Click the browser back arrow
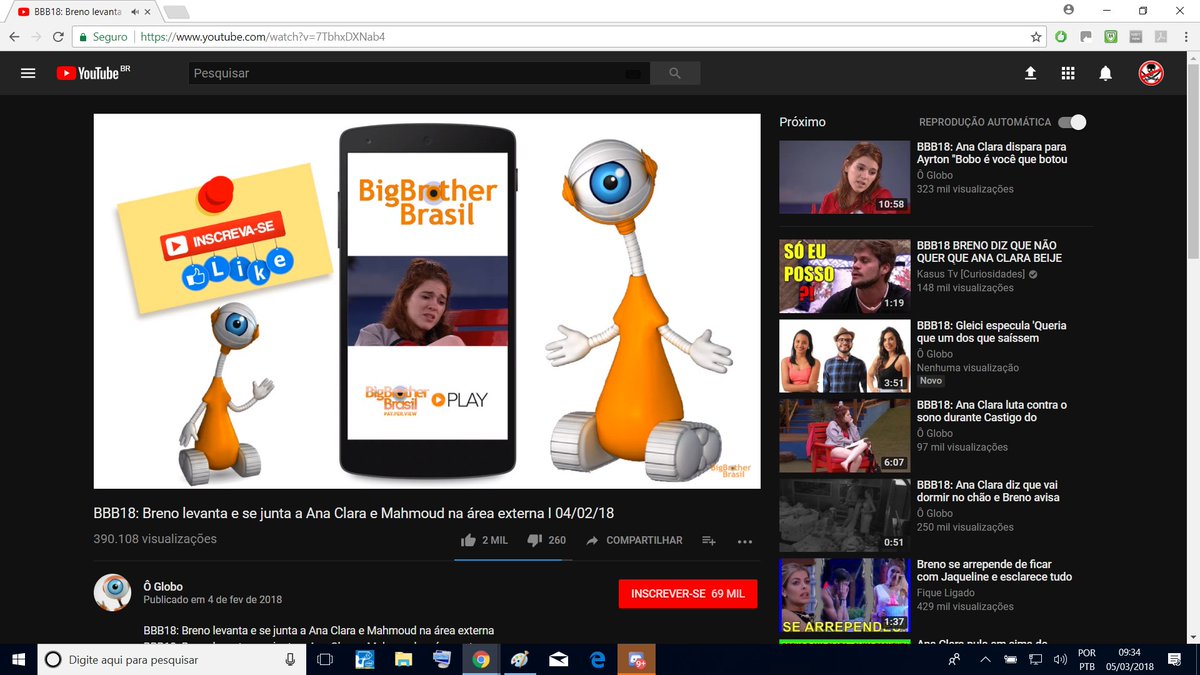Screen dimensions: 1200x675 point(14,37)
